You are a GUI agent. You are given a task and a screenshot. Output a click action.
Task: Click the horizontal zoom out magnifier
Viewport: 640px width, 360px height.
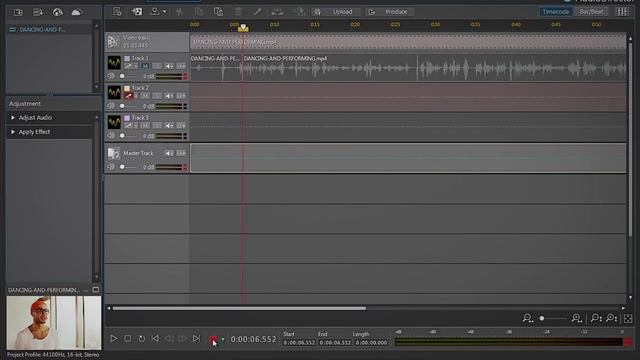click(x=528, y=318)
